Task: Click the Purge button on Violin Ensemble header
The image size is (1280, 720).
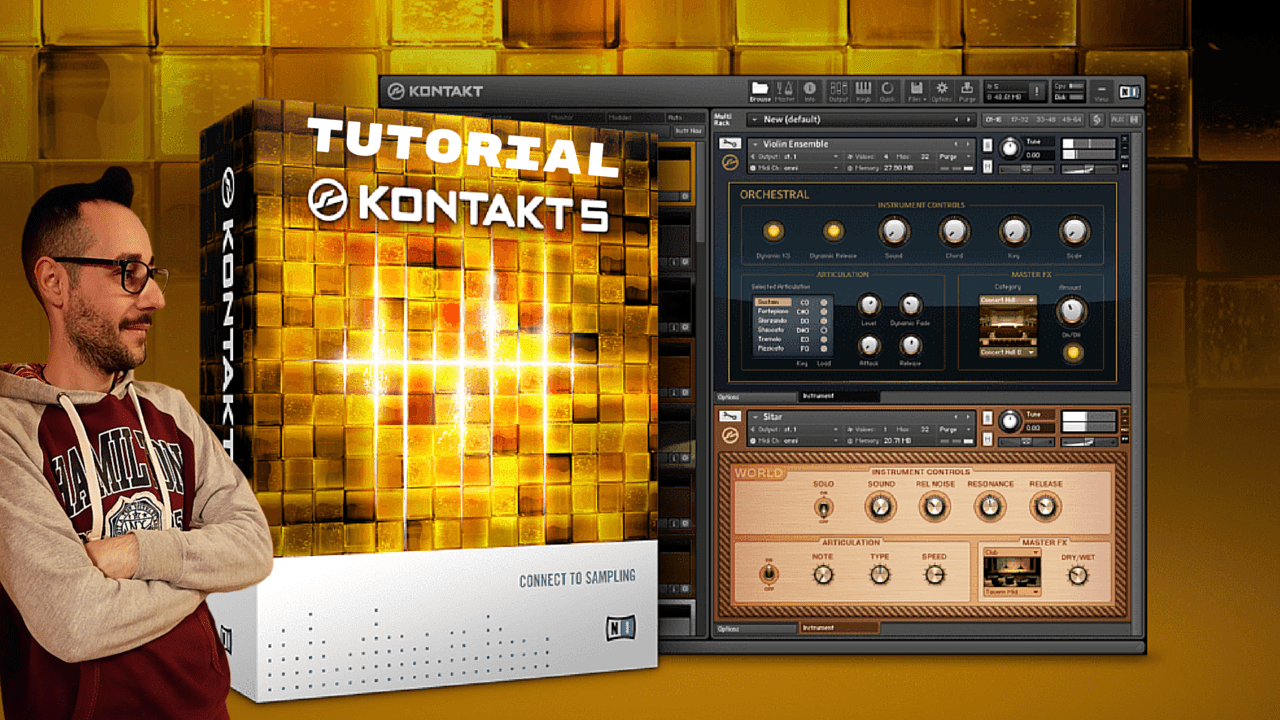Action: point(950,156)
